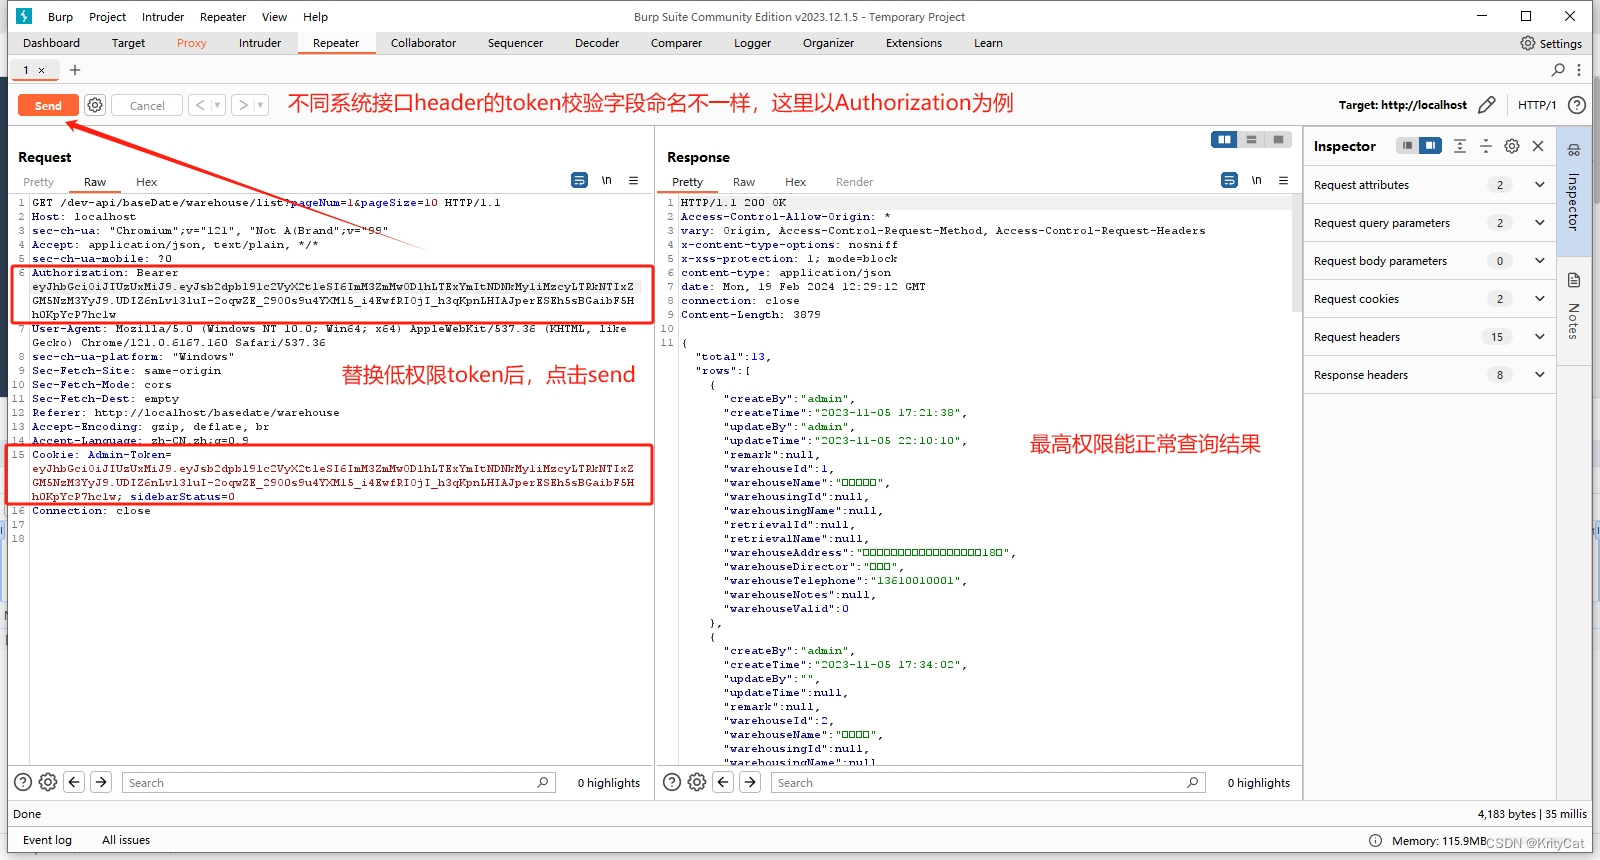
Task: Open request search help icon
Action: point(23,782)
